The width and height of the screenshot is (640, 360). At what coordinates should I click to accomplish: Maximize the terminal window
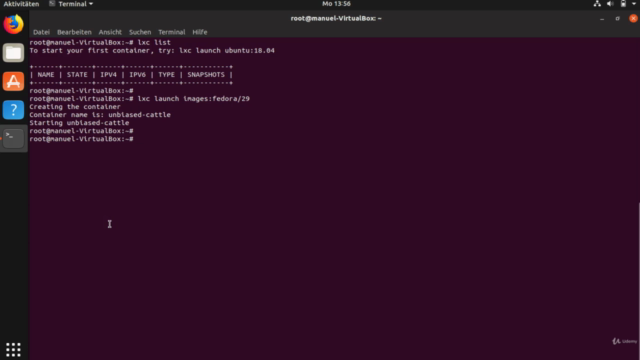tap(618, 18)
